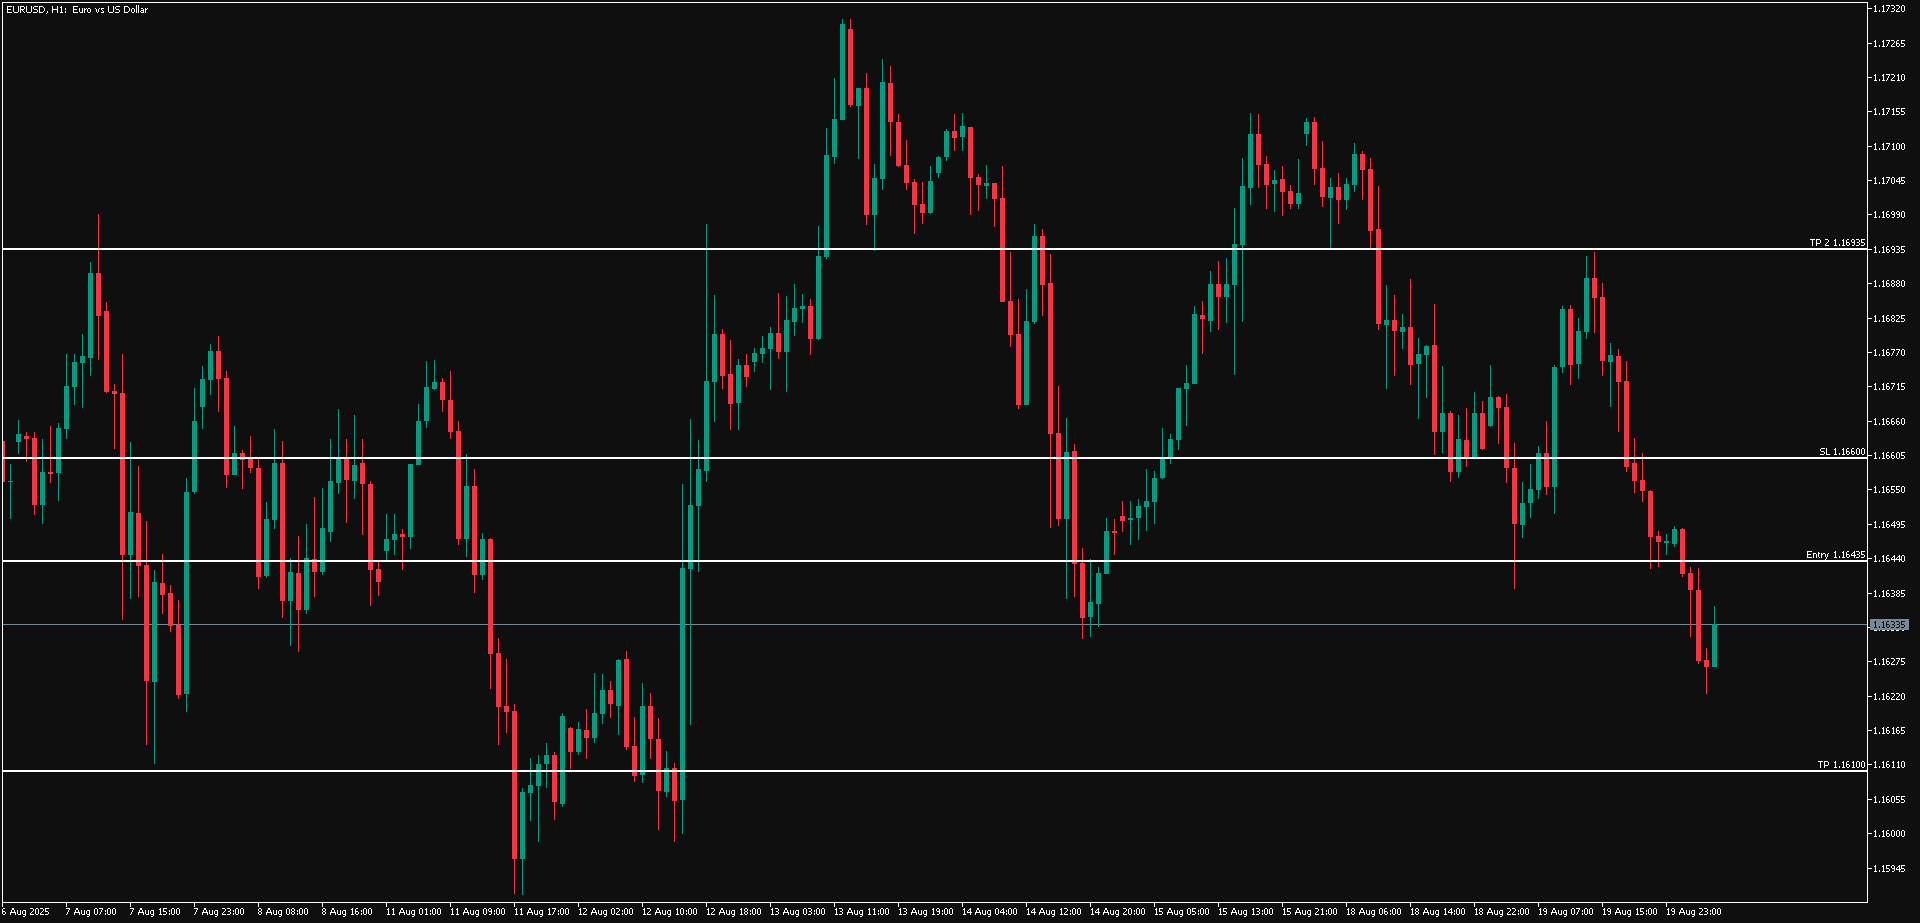
Task: Click the 19 Aug 23:00 time label
Action: [1693, 912]
